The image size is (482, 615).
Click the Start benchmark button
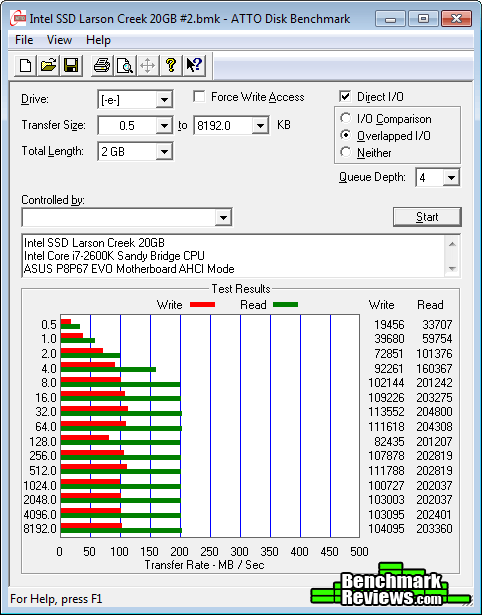click(427, 217)
